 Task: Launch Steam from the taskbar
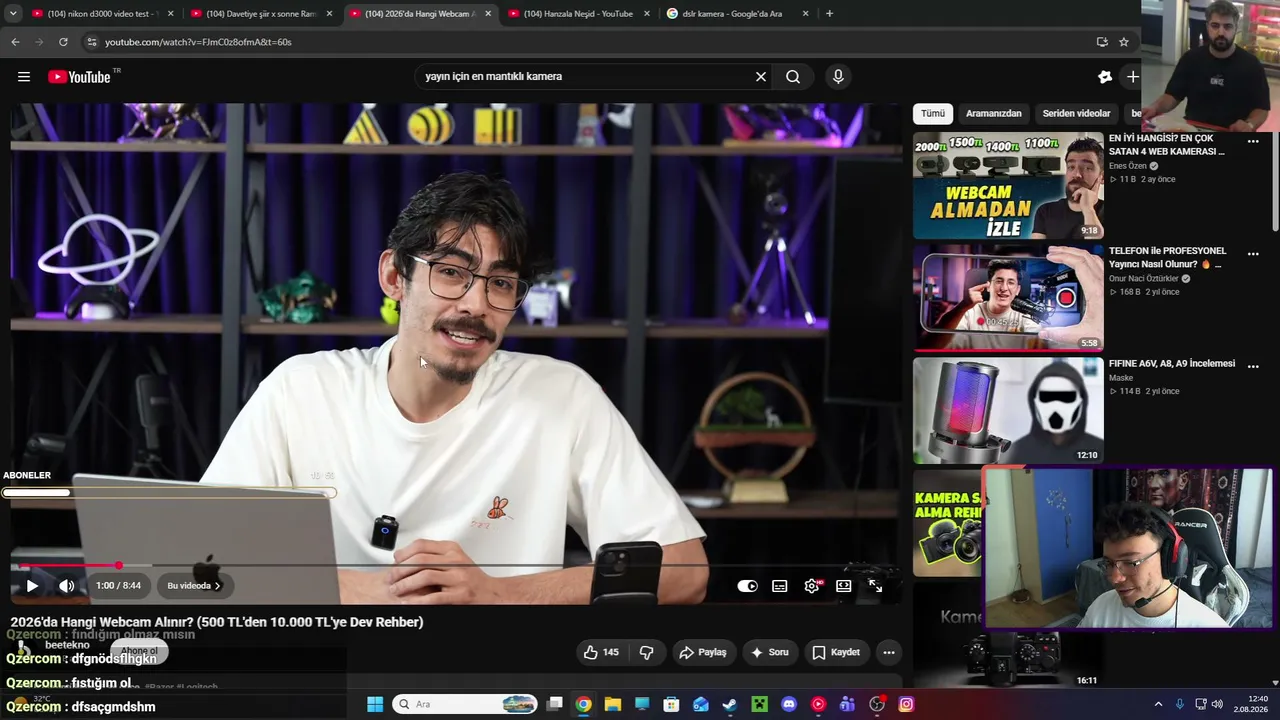click(x=730, y=704)
